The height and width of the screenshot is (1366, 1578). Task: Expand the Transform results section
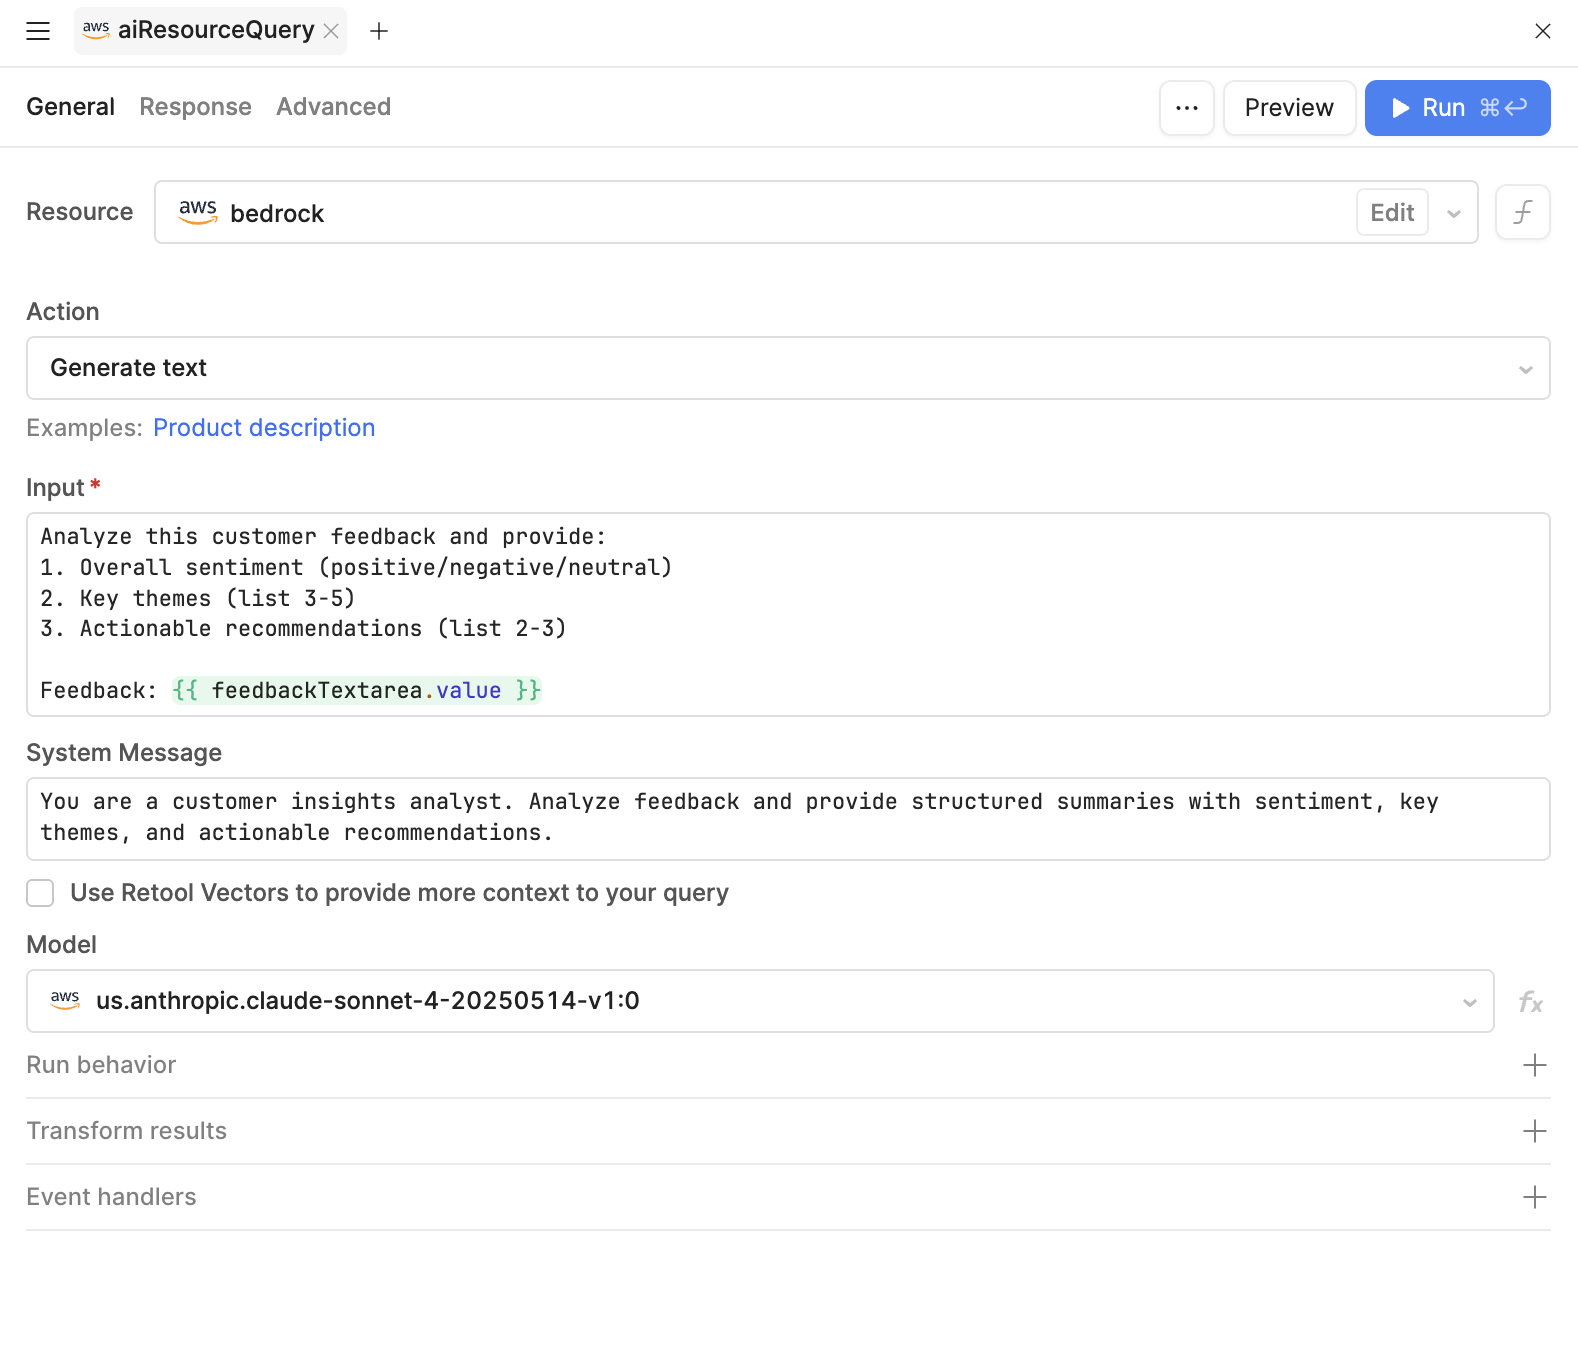click(x=788, y=1131)
